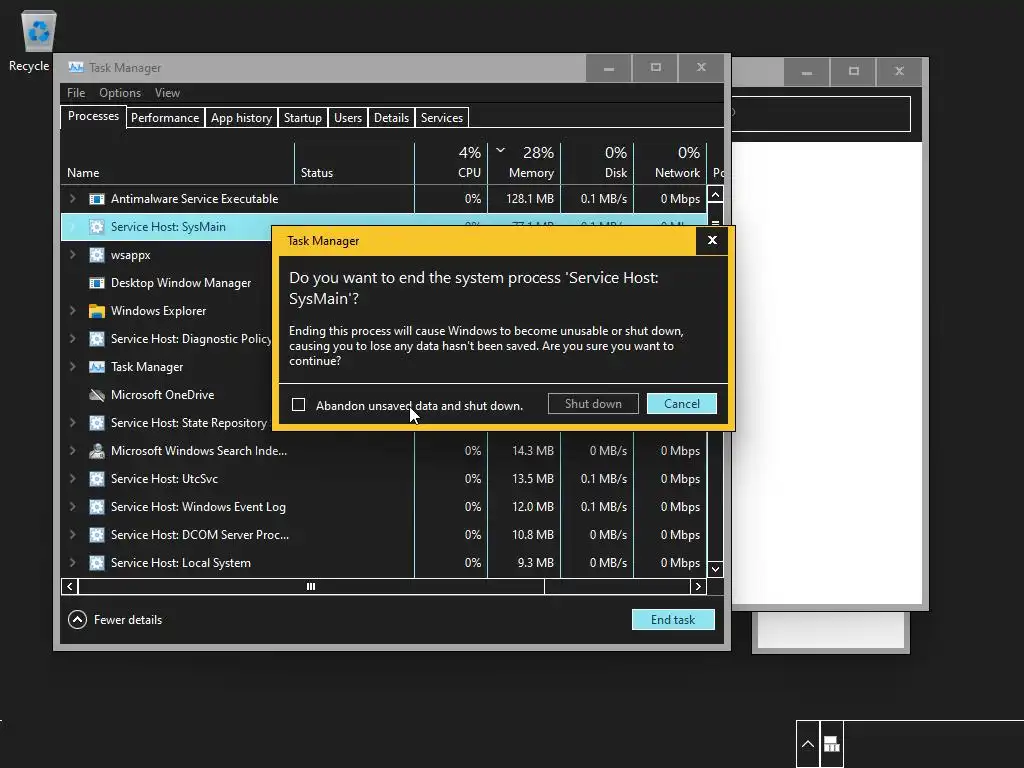Close the end system process dialog
Image resolution: width=1024 pixels, height=768 pixels.
pos(712,240)
